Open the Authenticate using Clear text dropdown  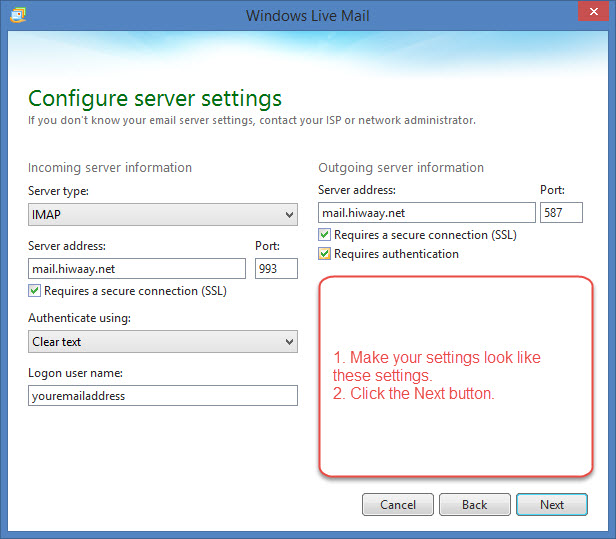[x=163, y=341]
